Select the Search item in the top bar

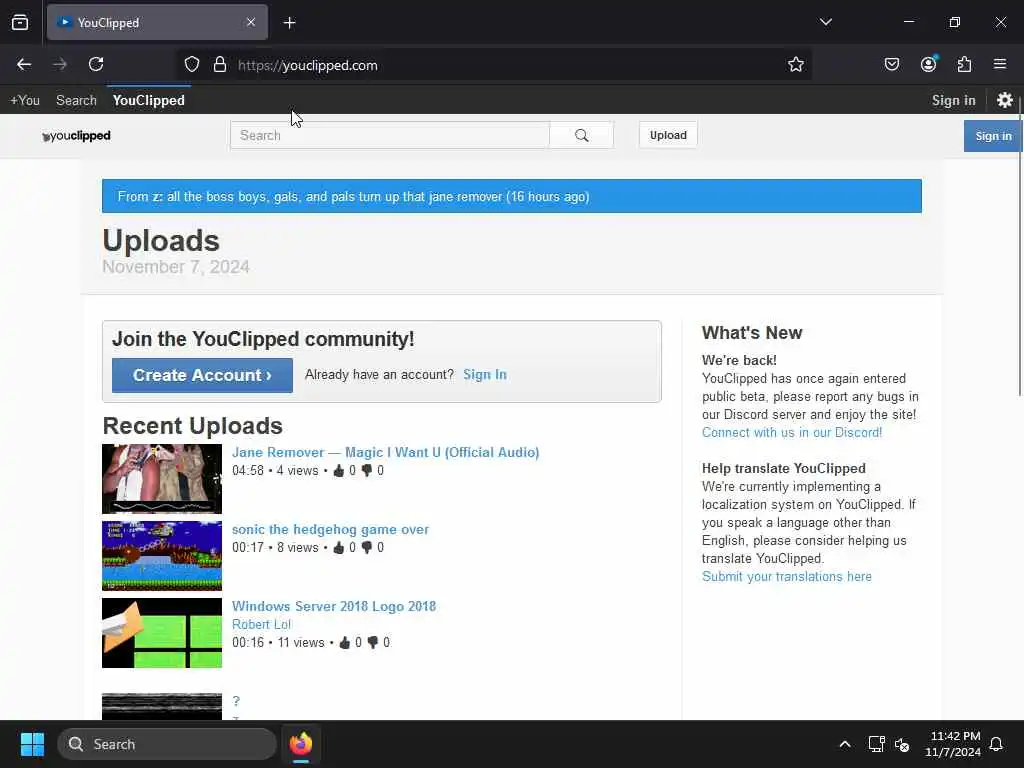point(76,101)
